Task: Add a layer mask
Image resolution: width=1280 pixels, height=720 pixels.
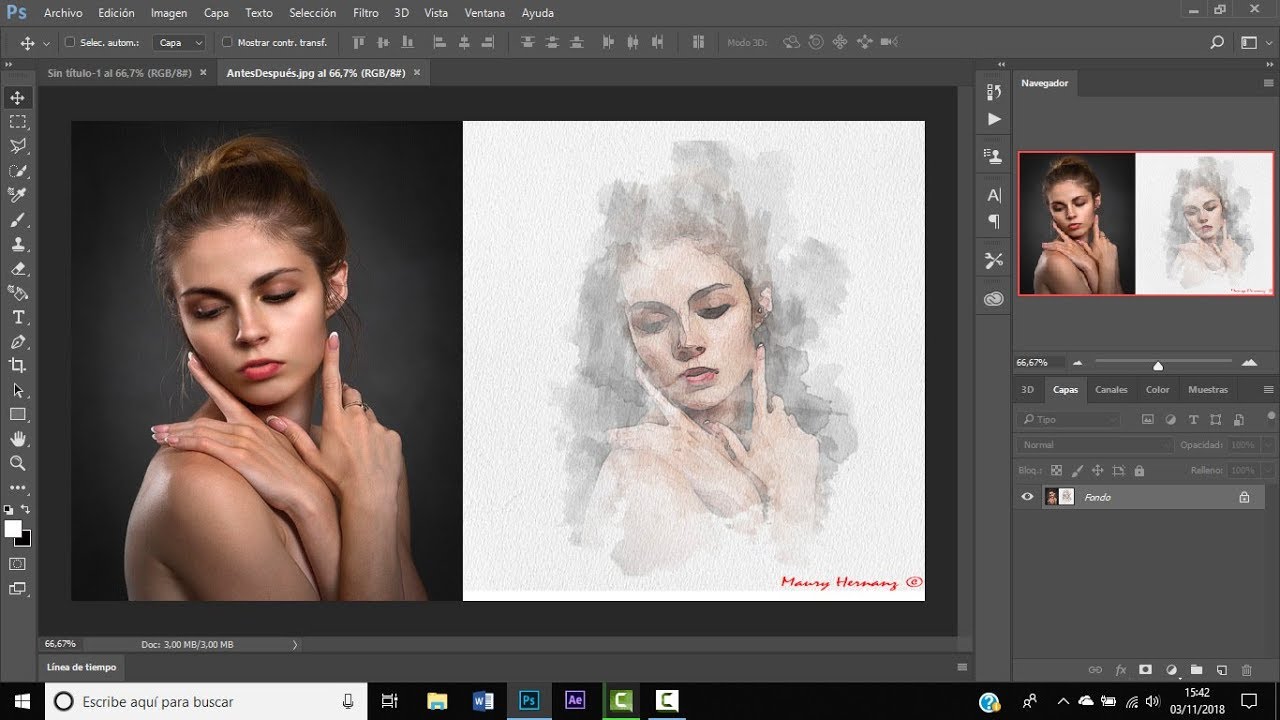Action: [1146, 670]
